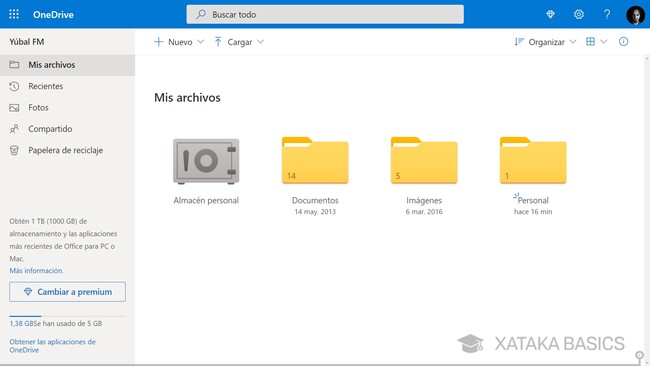
Task: Open the app launcher grid icon
Action: click(x=14, y=14)
